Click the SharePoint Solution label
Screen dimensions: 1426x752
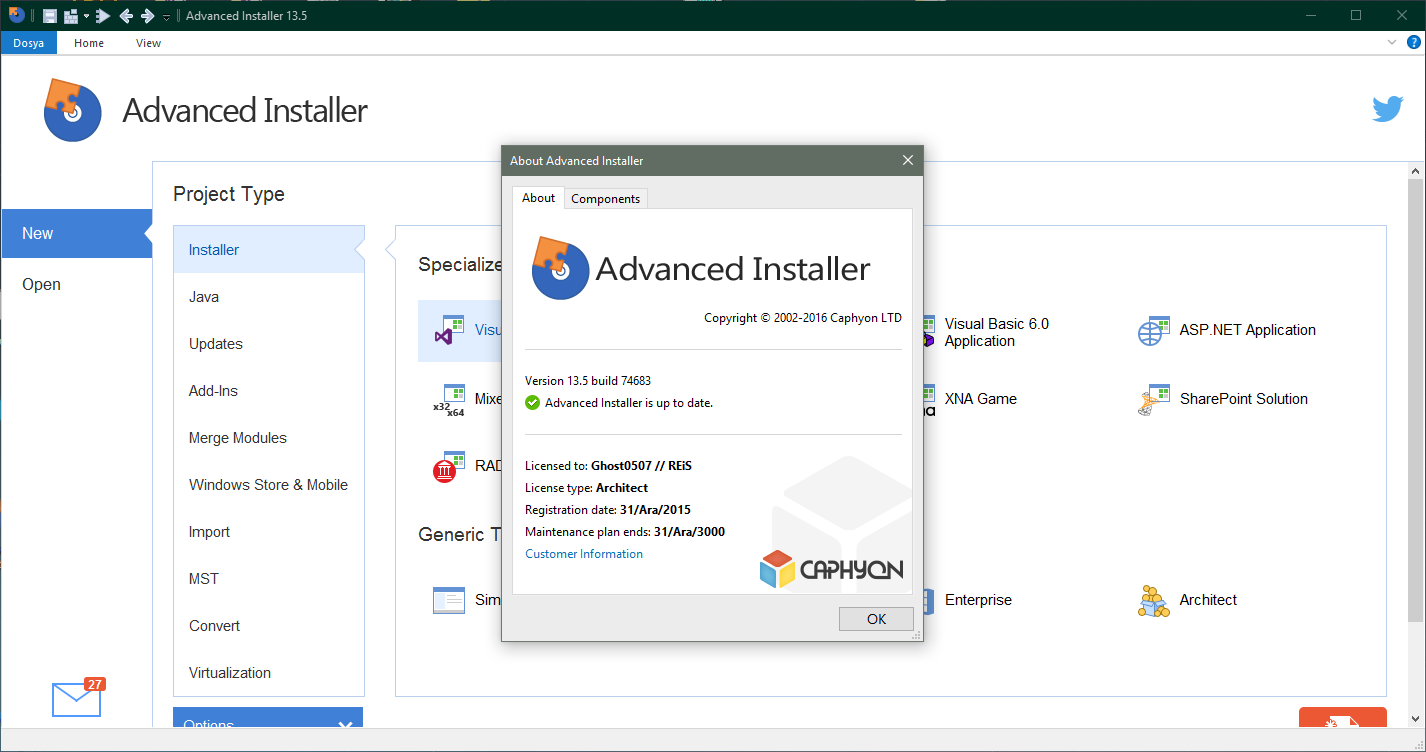[x=1243, y=398]
